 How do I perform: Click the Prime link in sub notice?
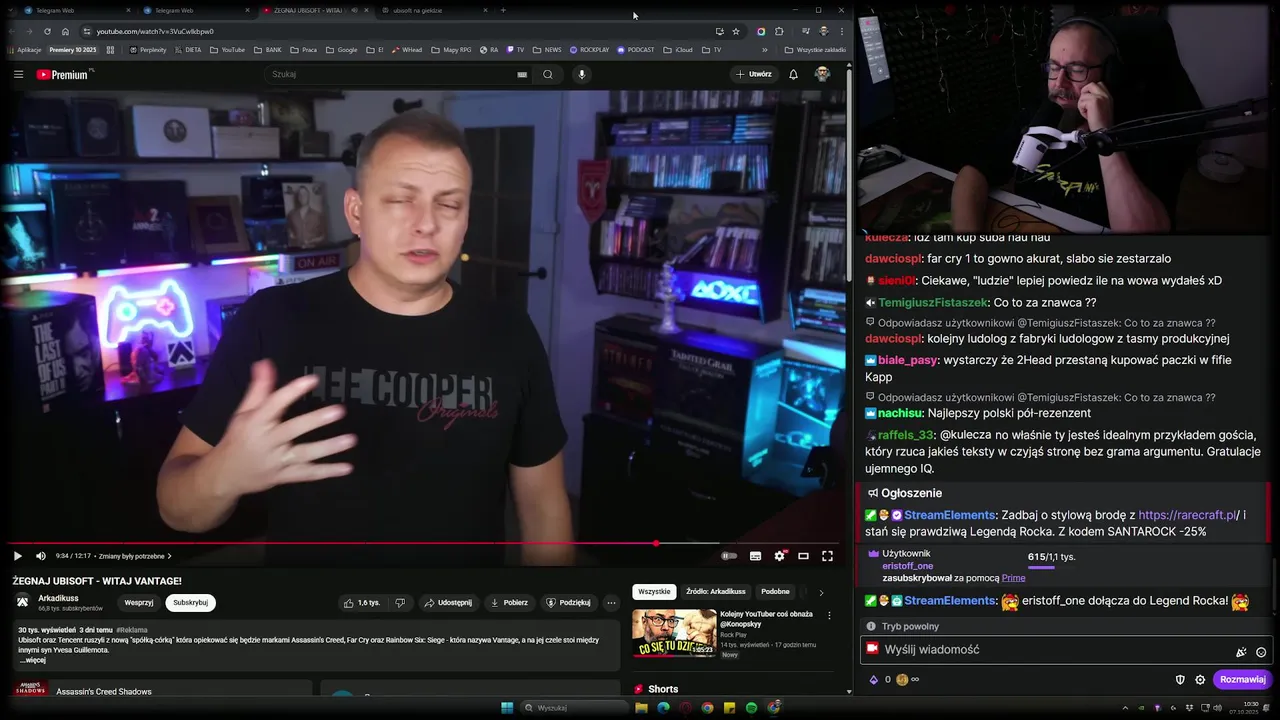(x=1013, y=578)
